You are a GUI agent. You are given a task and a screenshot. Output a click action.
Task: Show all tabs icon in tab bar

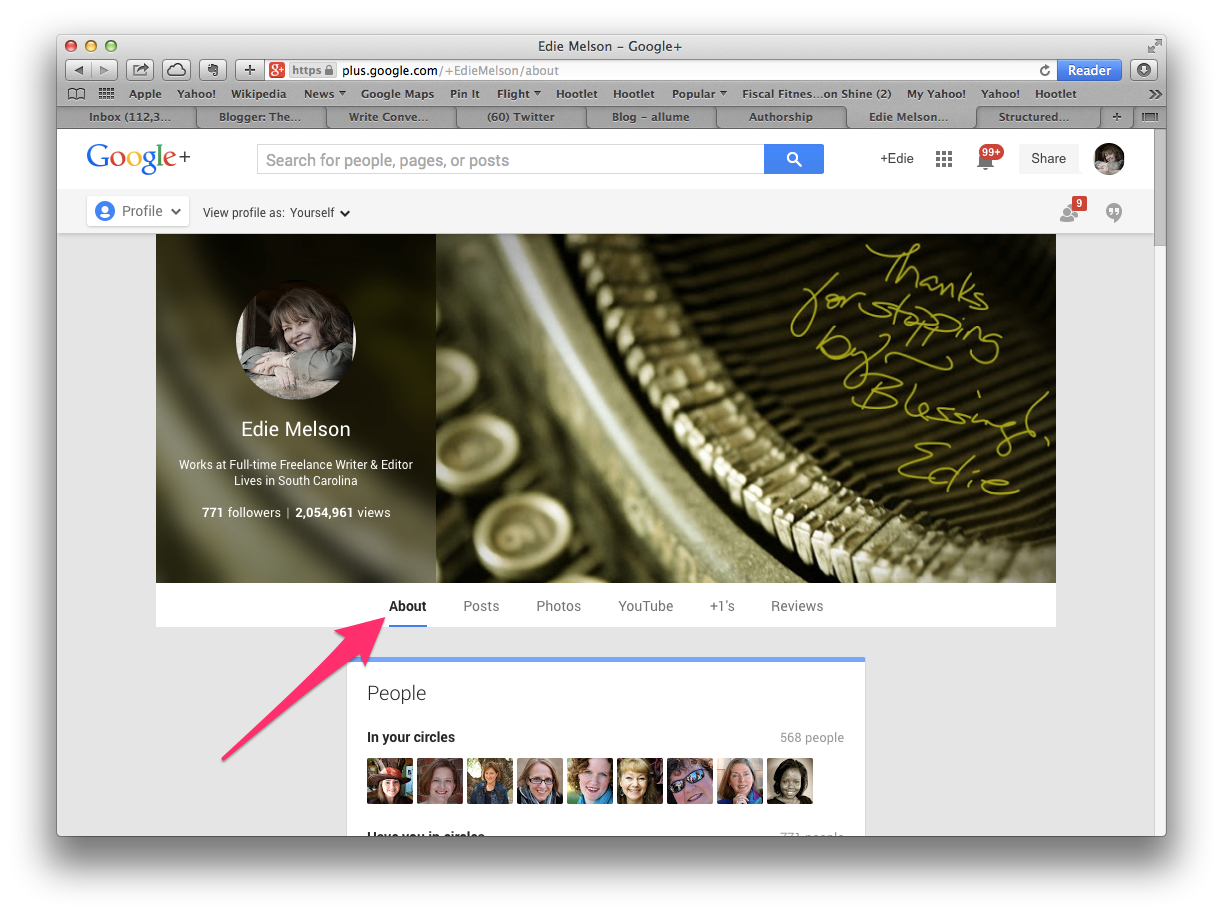(1149, 117)
